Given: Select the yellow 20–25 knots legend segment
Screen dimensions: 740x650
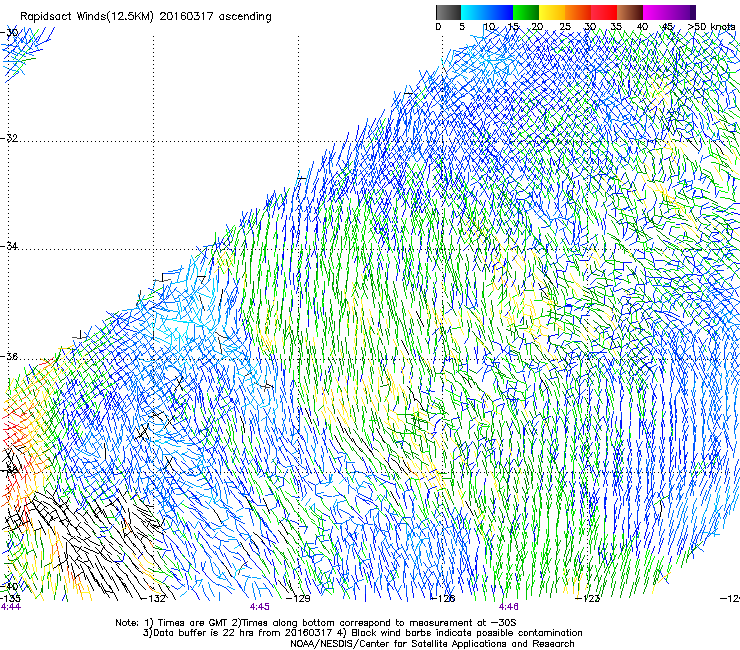Looking at the screenshot, I should [x=552, y=12].
